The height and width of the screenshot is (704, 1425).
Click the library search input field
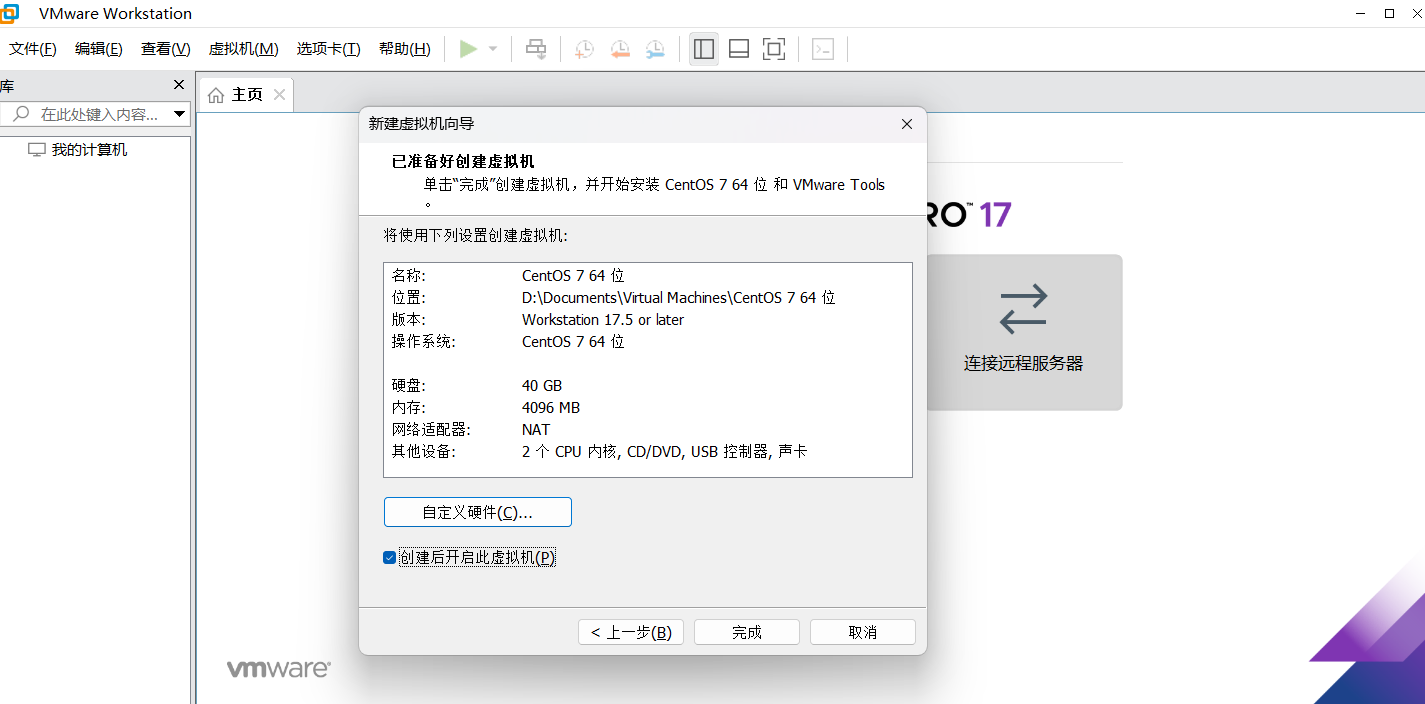[99, 115]
